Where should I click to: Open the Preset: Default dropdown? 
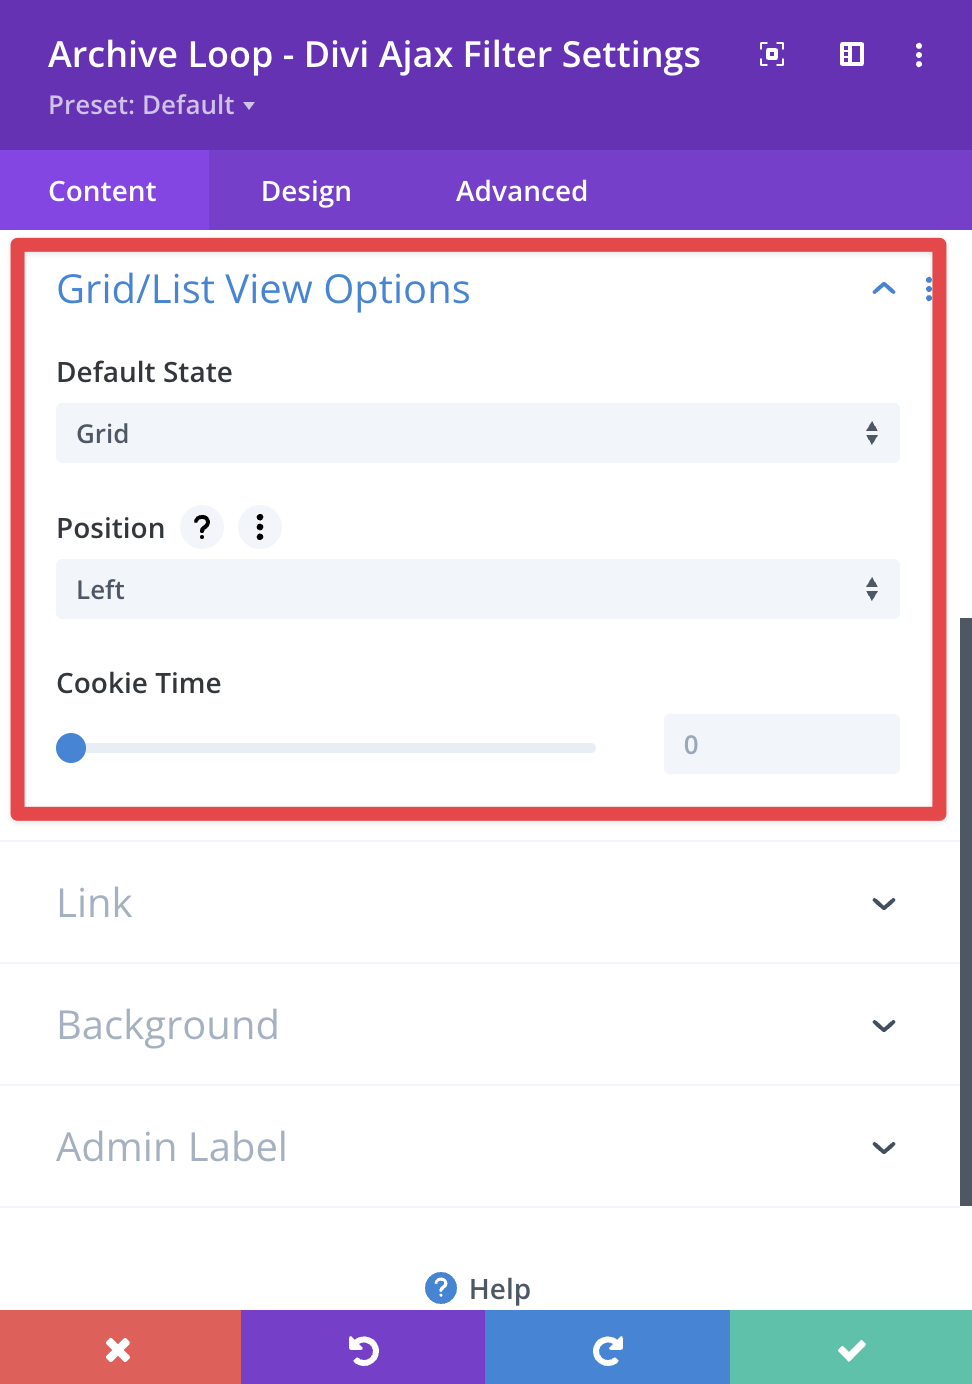[152, 105]
